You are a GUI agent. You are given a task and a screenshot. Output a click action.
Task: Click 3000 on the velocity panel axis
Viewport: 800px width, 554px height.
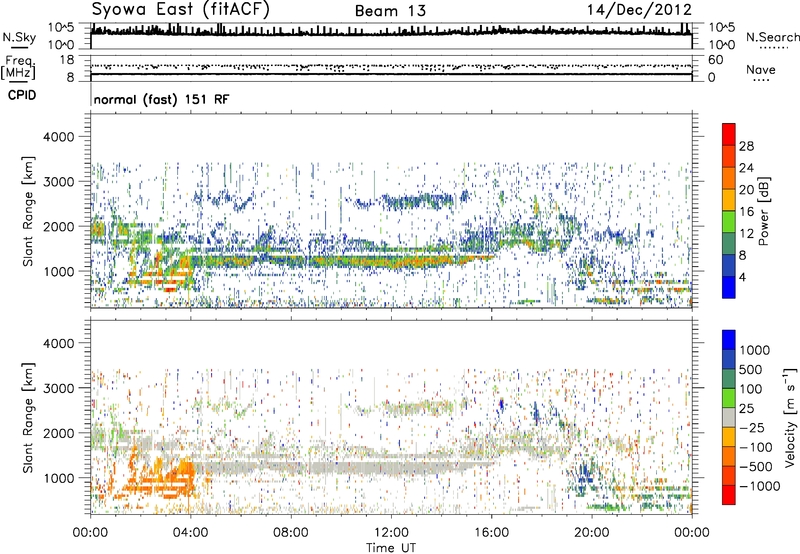(x=58, y=388)
